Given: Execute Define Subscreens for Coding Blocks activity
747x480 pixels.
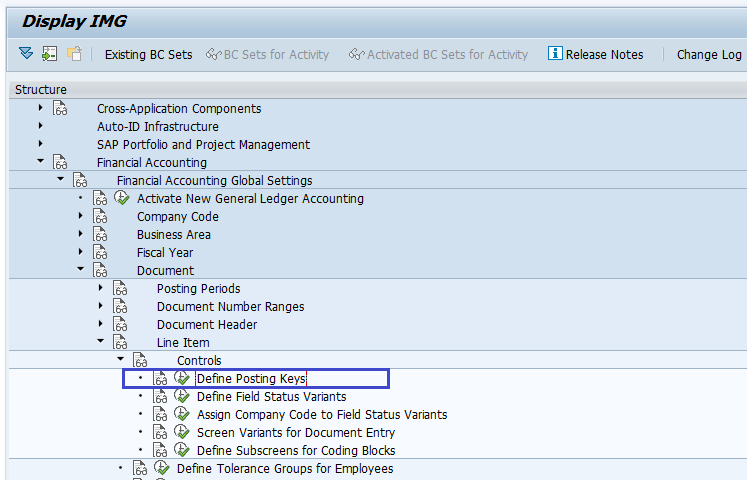Looking at the screenshot, I should [x=182, y=450].
